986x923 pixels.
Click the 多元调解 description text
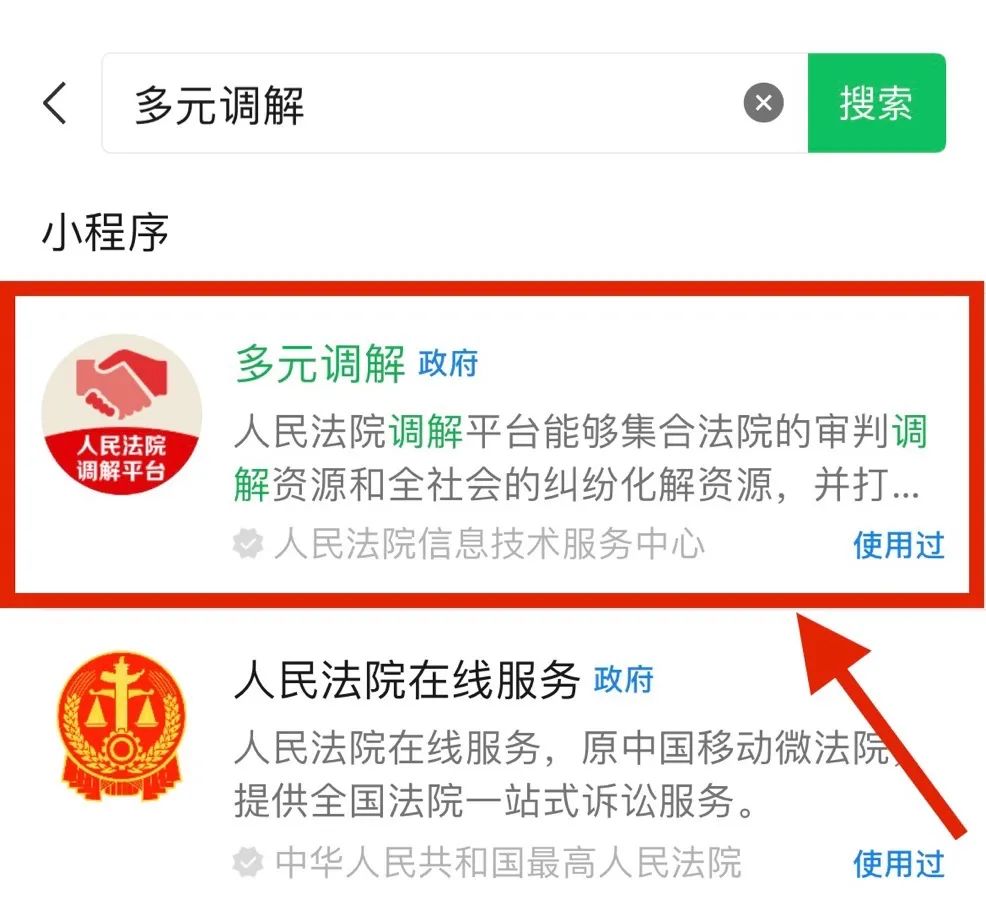(580, 458)
